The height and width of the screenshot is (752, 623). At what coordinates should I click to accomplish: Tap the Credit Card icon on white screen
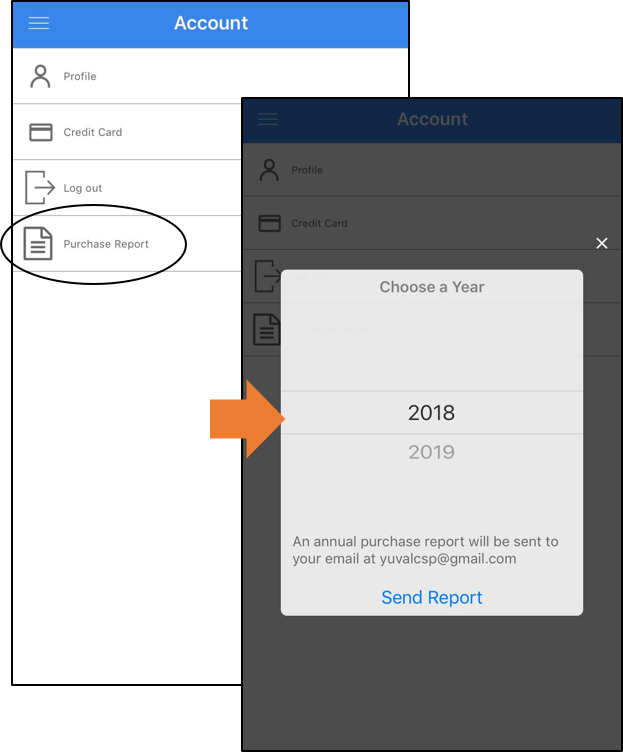point(41,132)
